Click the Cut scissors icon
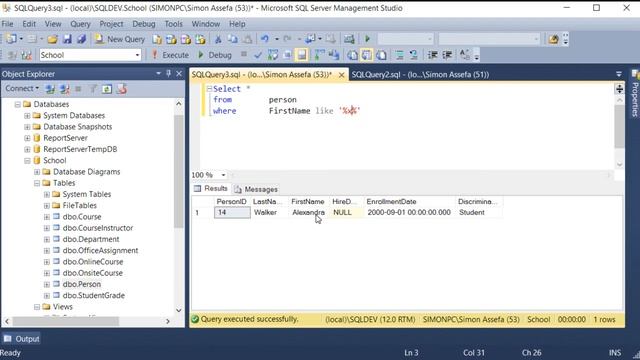The width and height of the screenshot is (640, 360). click(x=218, y=39)
